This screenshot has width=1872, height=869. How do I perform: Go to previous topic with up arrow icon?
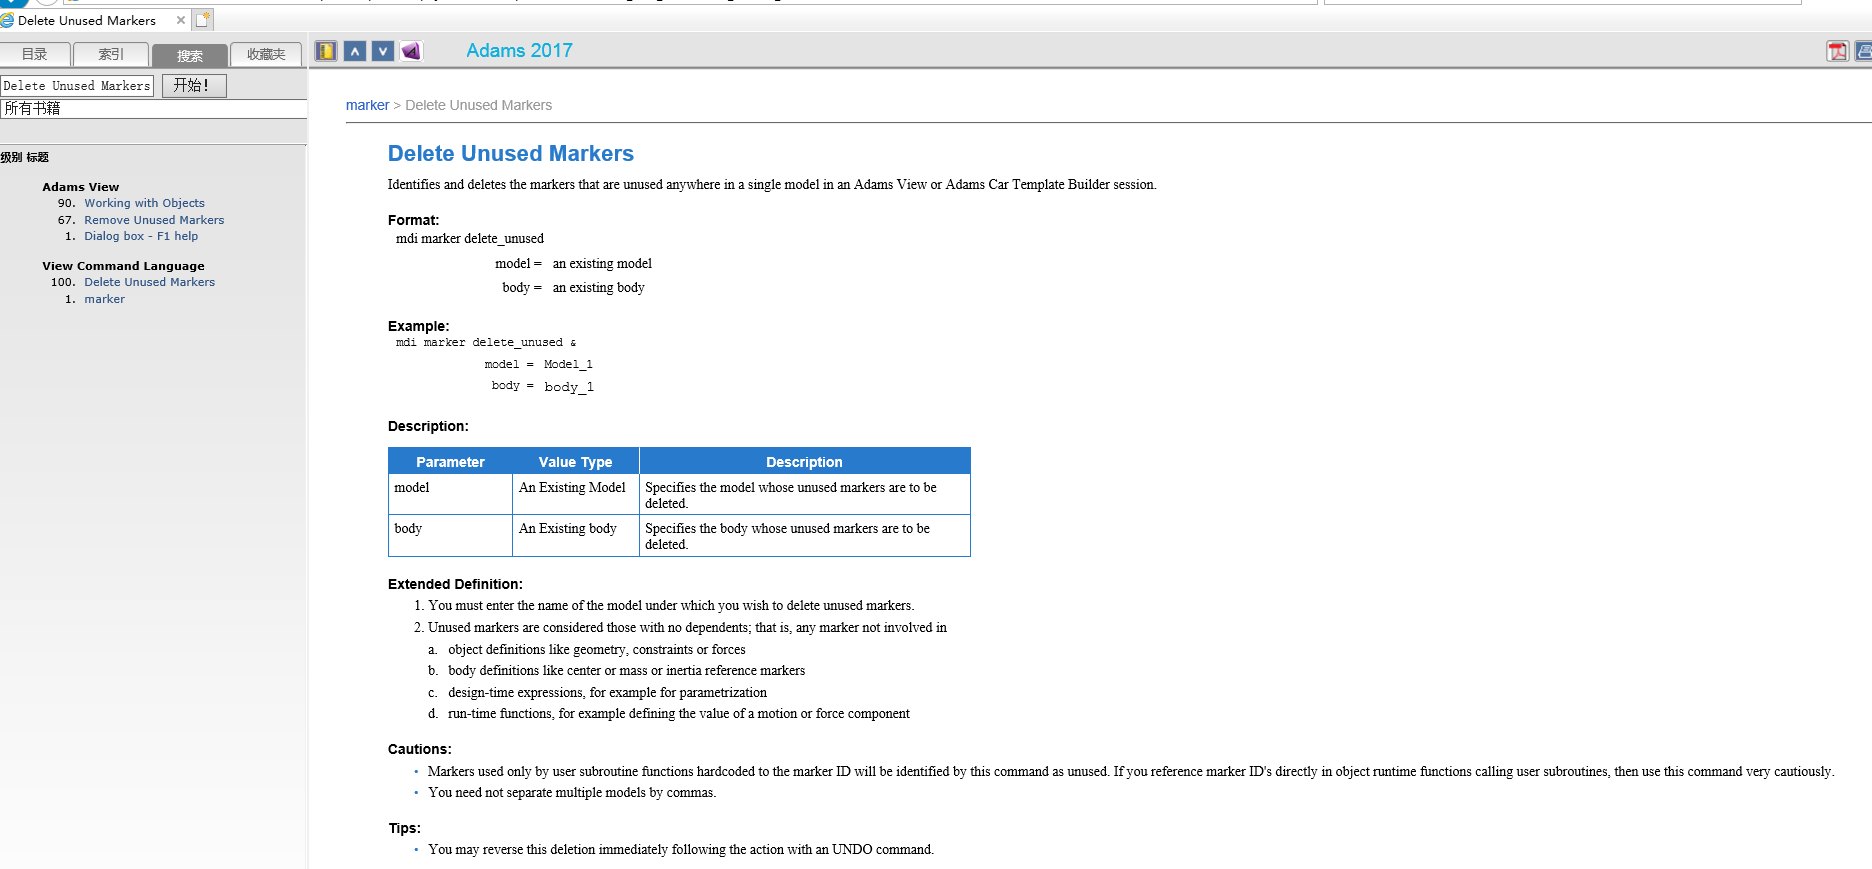[355, 51]
